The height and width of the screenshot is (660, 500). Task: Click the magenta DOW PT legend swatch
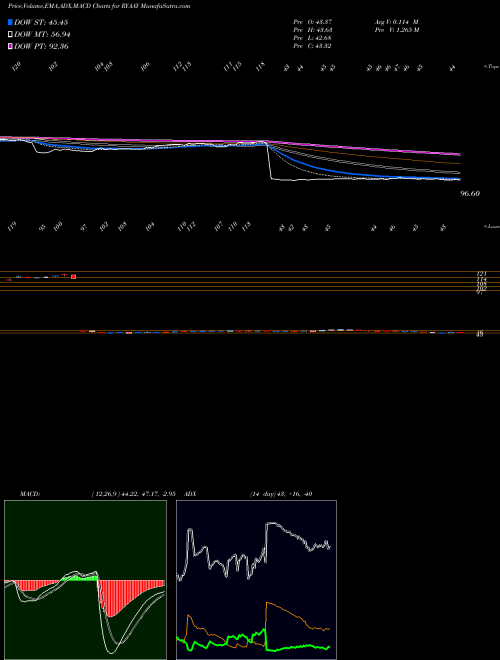pyautogui.click(x=11, y=46)
